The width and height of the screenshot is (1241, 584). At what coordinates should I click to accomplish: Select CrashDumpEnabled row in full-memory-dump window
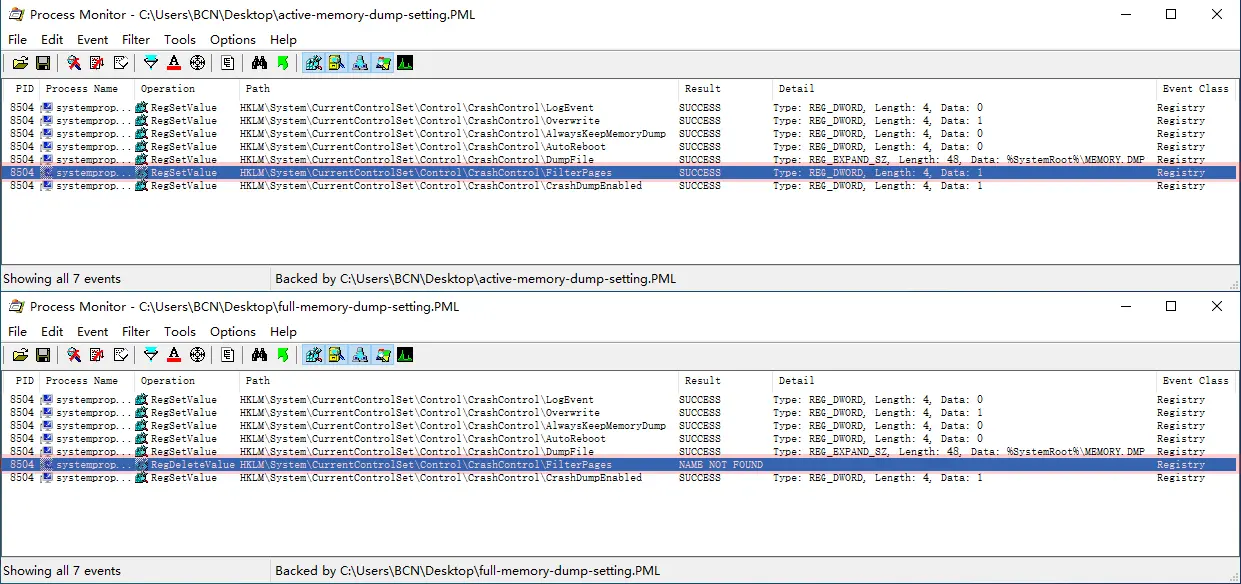coord(620,478)
